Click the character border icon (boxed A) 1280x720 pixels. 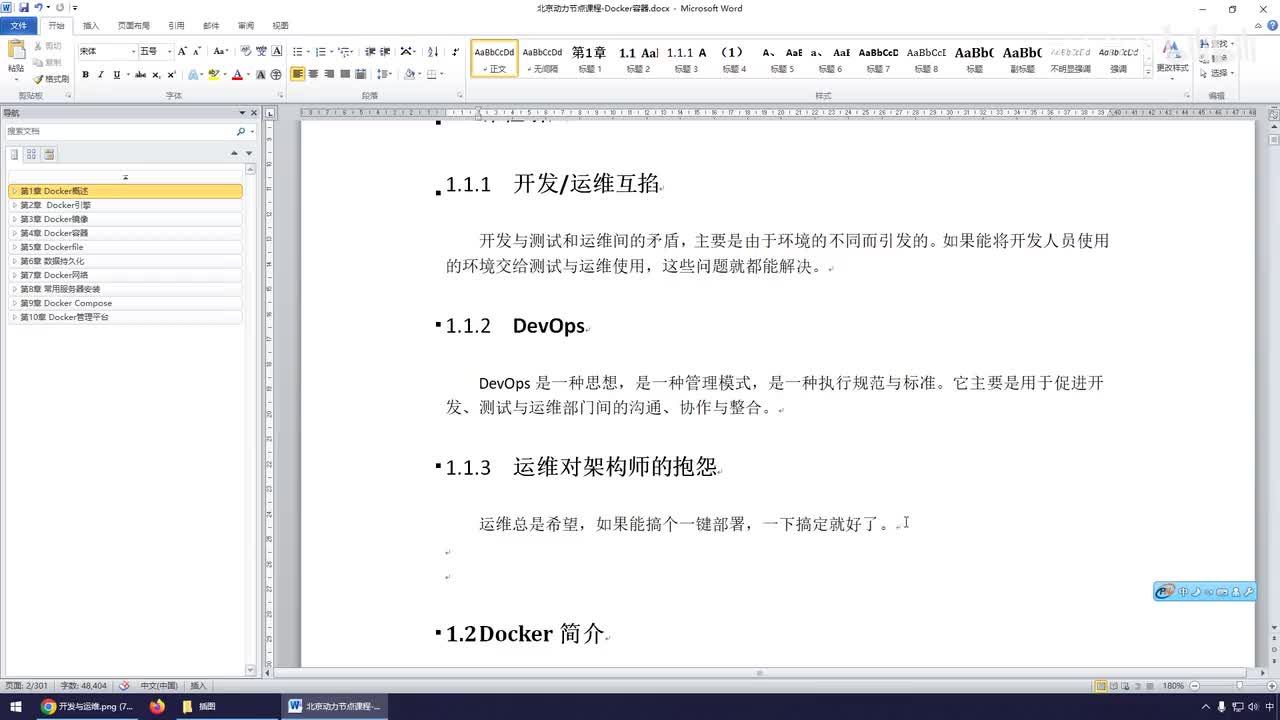[277, 51]
